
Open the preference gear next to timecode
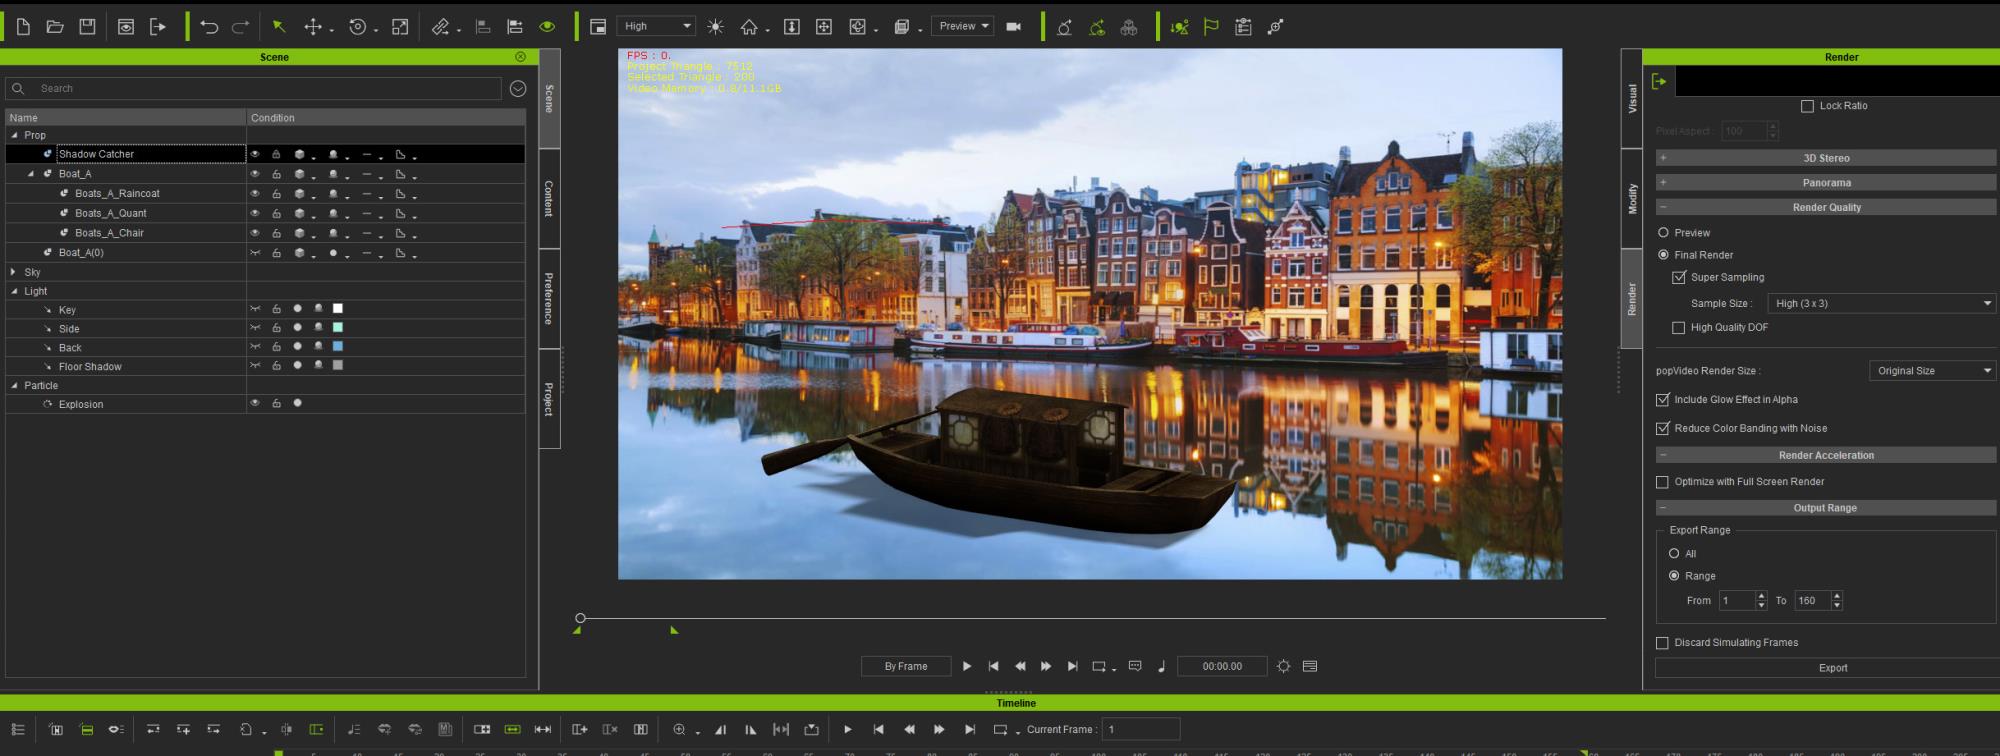(x=1284, y=666)
